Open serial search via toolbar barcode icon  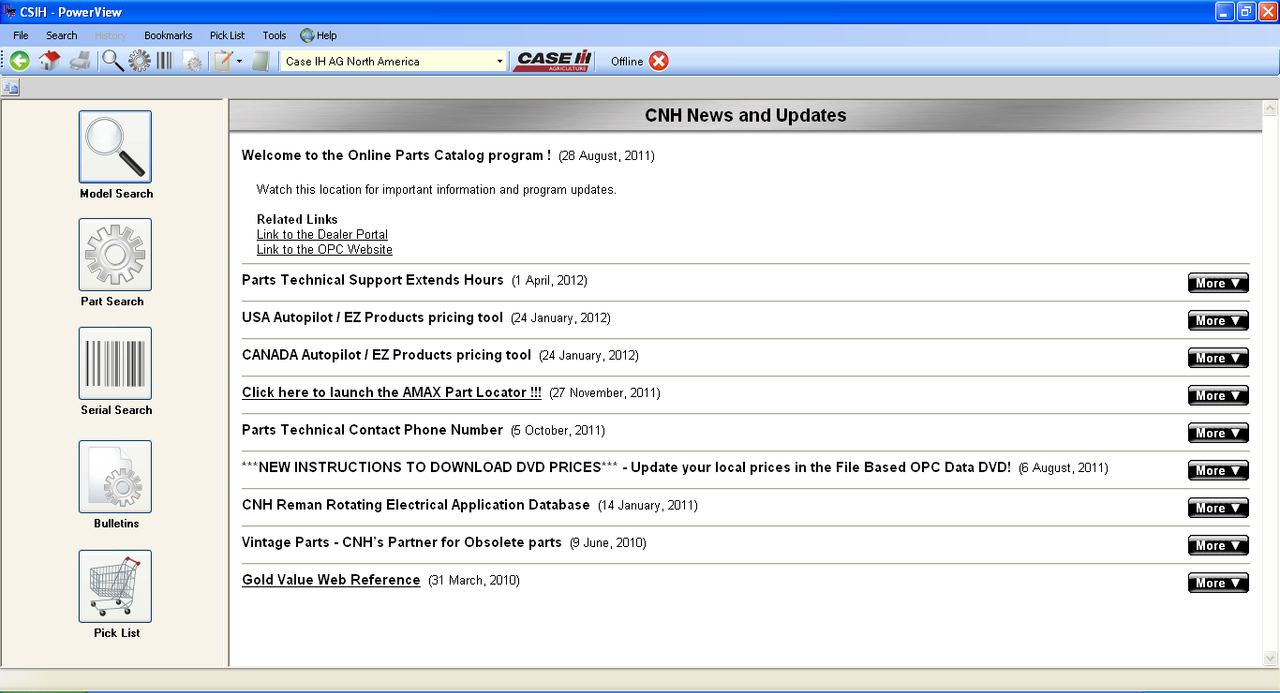165,61
